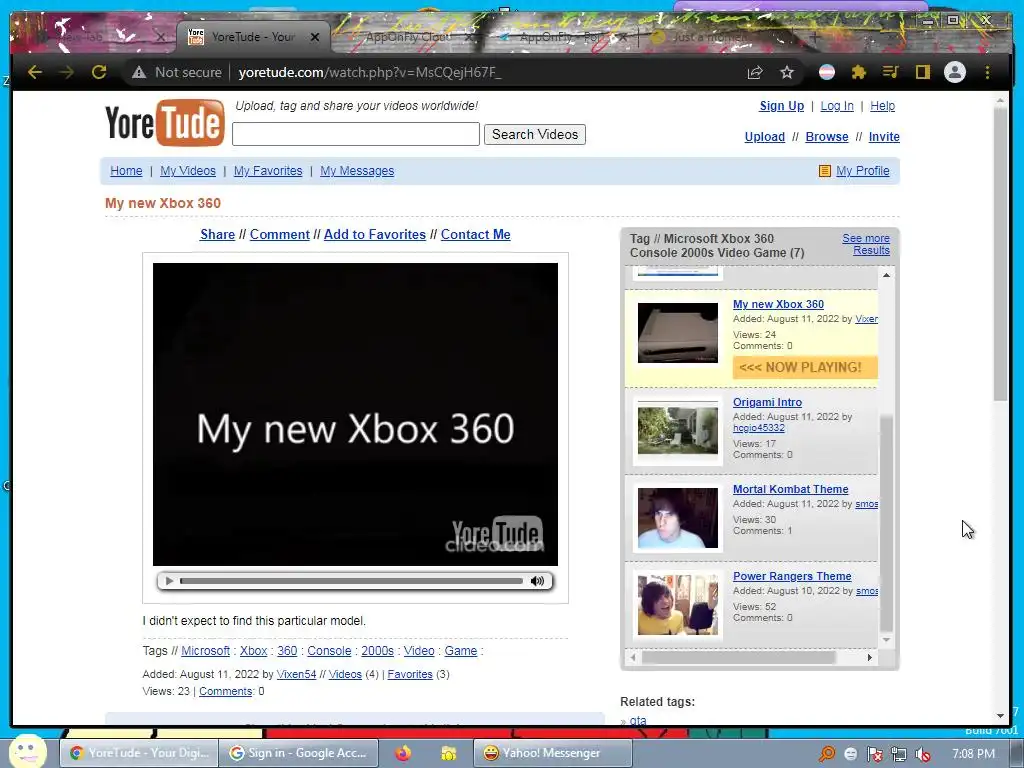This screenshot has width=1024, height=768.
Task: Open Yahoo! Messenger taskbar item
Action: 552,753
